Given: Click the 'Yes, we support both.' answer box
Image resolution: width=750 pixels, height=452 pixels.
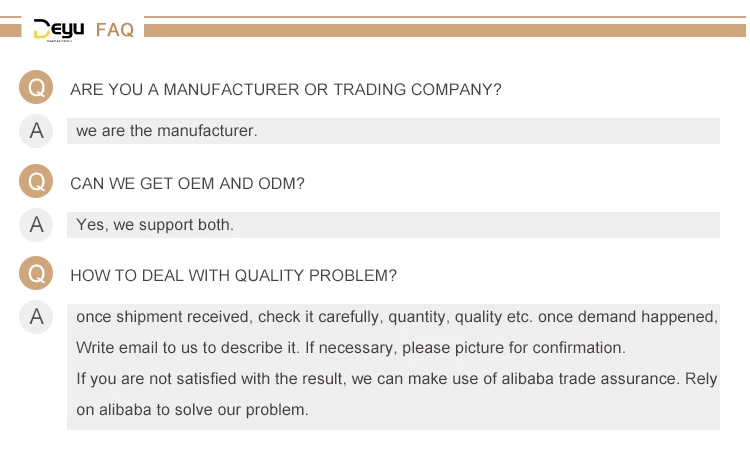Looking at the screenshot, I should pos(393,225).
